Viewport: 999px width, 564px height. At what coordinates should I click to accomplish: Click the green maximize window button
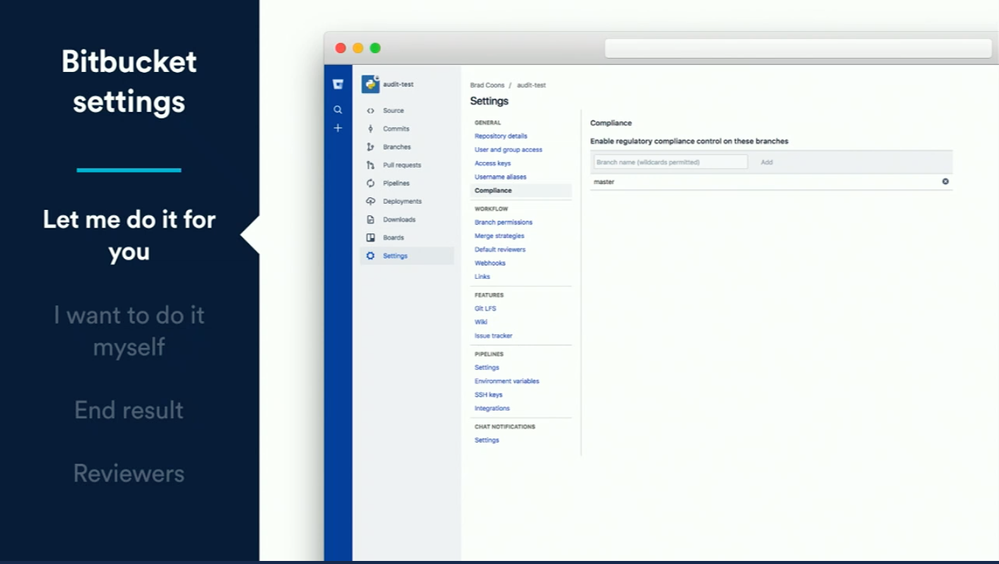tap(375, 48)
